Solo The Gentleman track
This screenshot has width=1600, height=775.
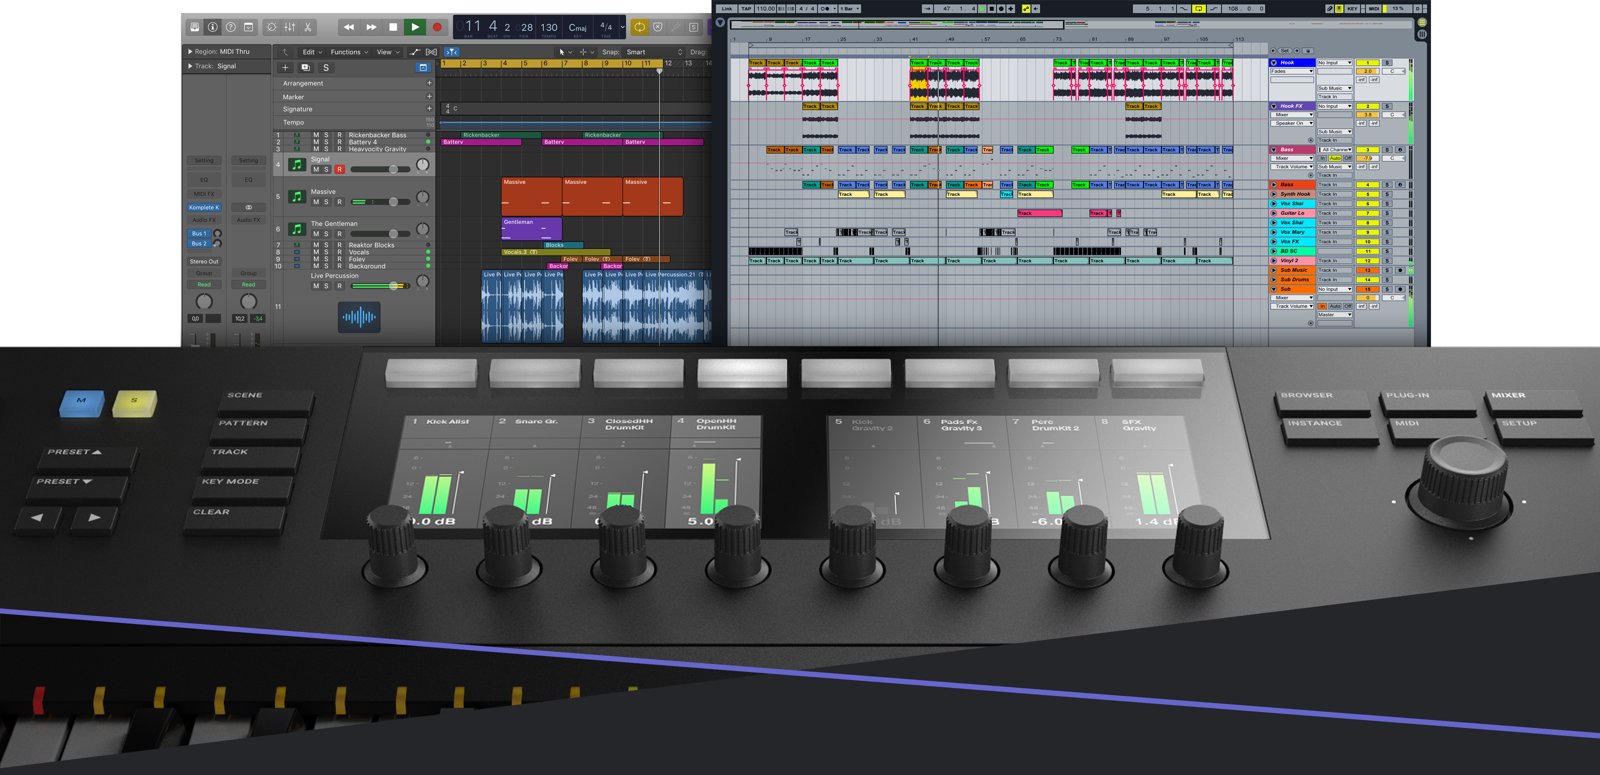pyautogui.click(x=326, y=234)
